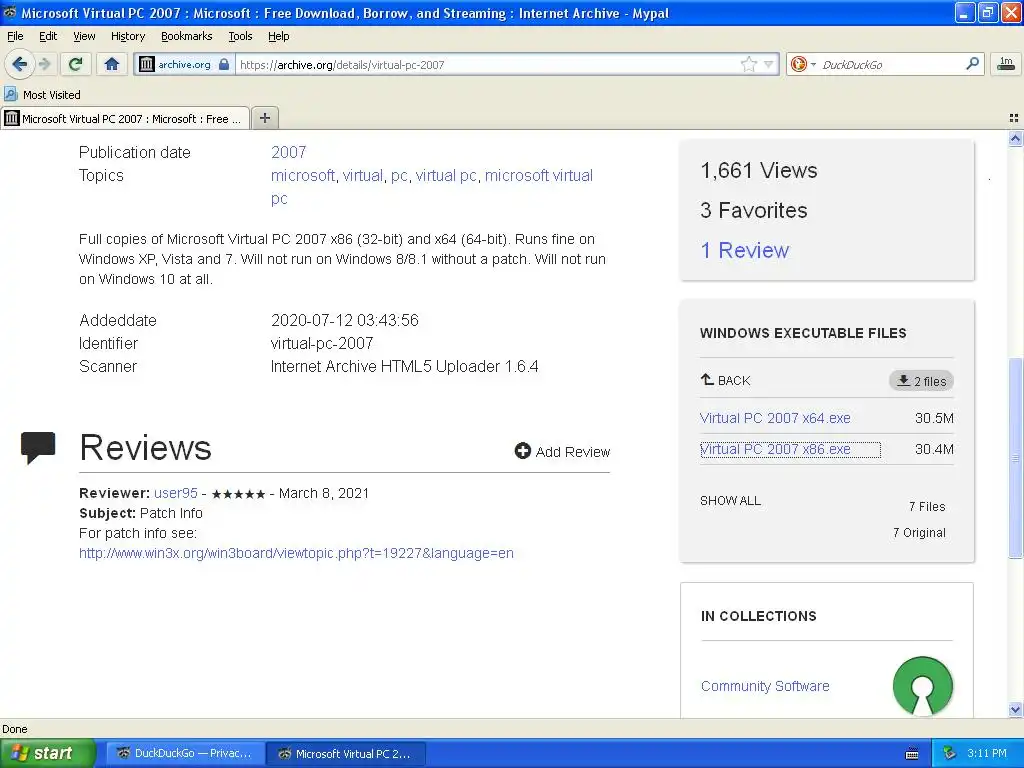Click BACK in the files panel
Image resolution: width=1024 pixels, height=768 pixels.
point(726,380)
